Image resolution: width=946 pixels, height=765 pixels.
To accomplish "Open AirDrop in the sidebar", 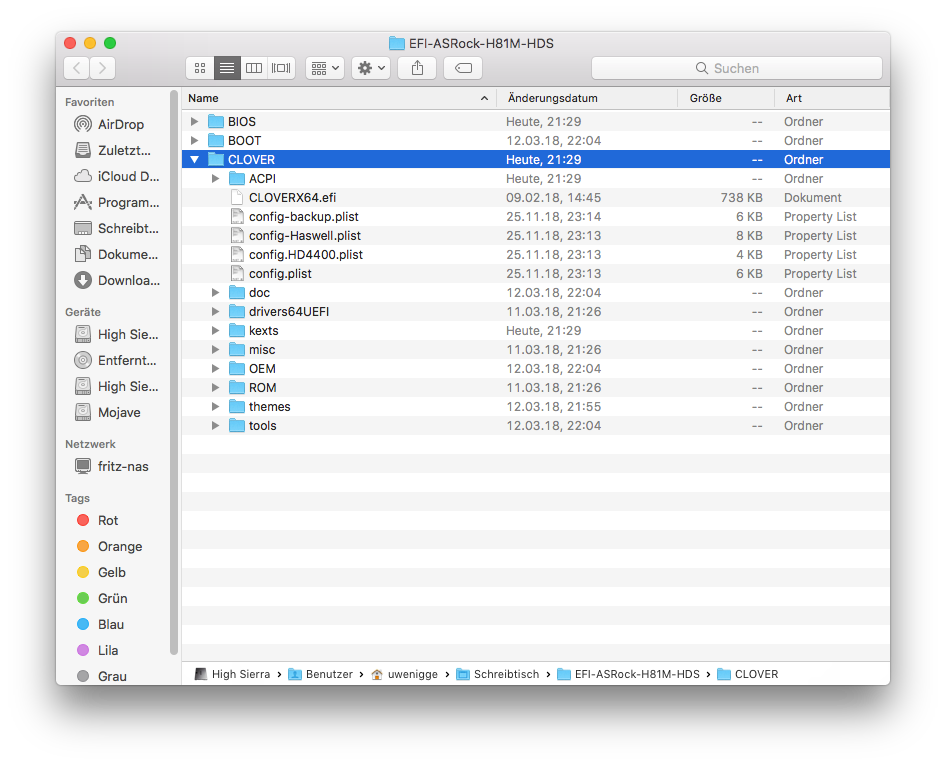I will (110, 124).
